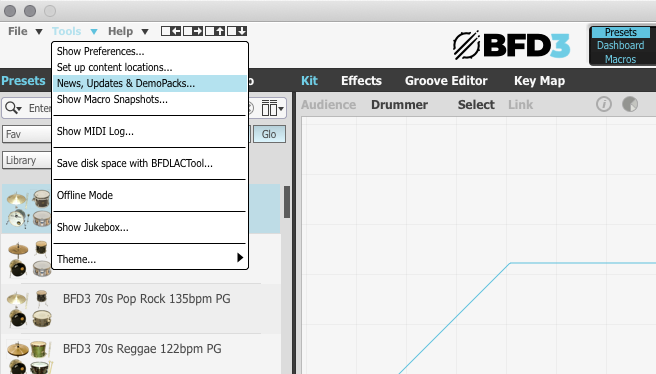Open the File menu dropdown
This screenshot has width=656, height=374.
[25, 31]
